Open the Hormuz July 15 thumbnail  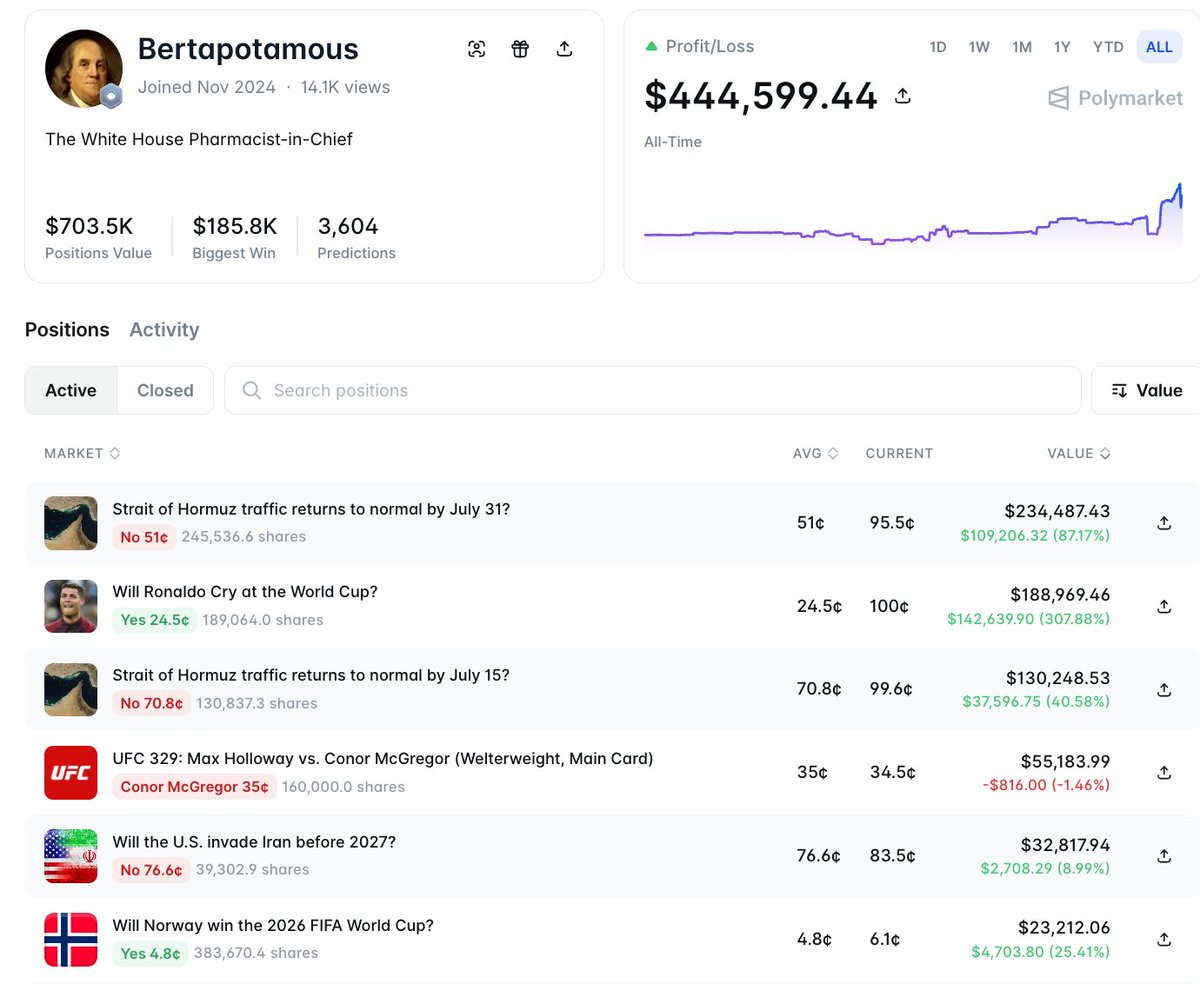coord(71,690)
